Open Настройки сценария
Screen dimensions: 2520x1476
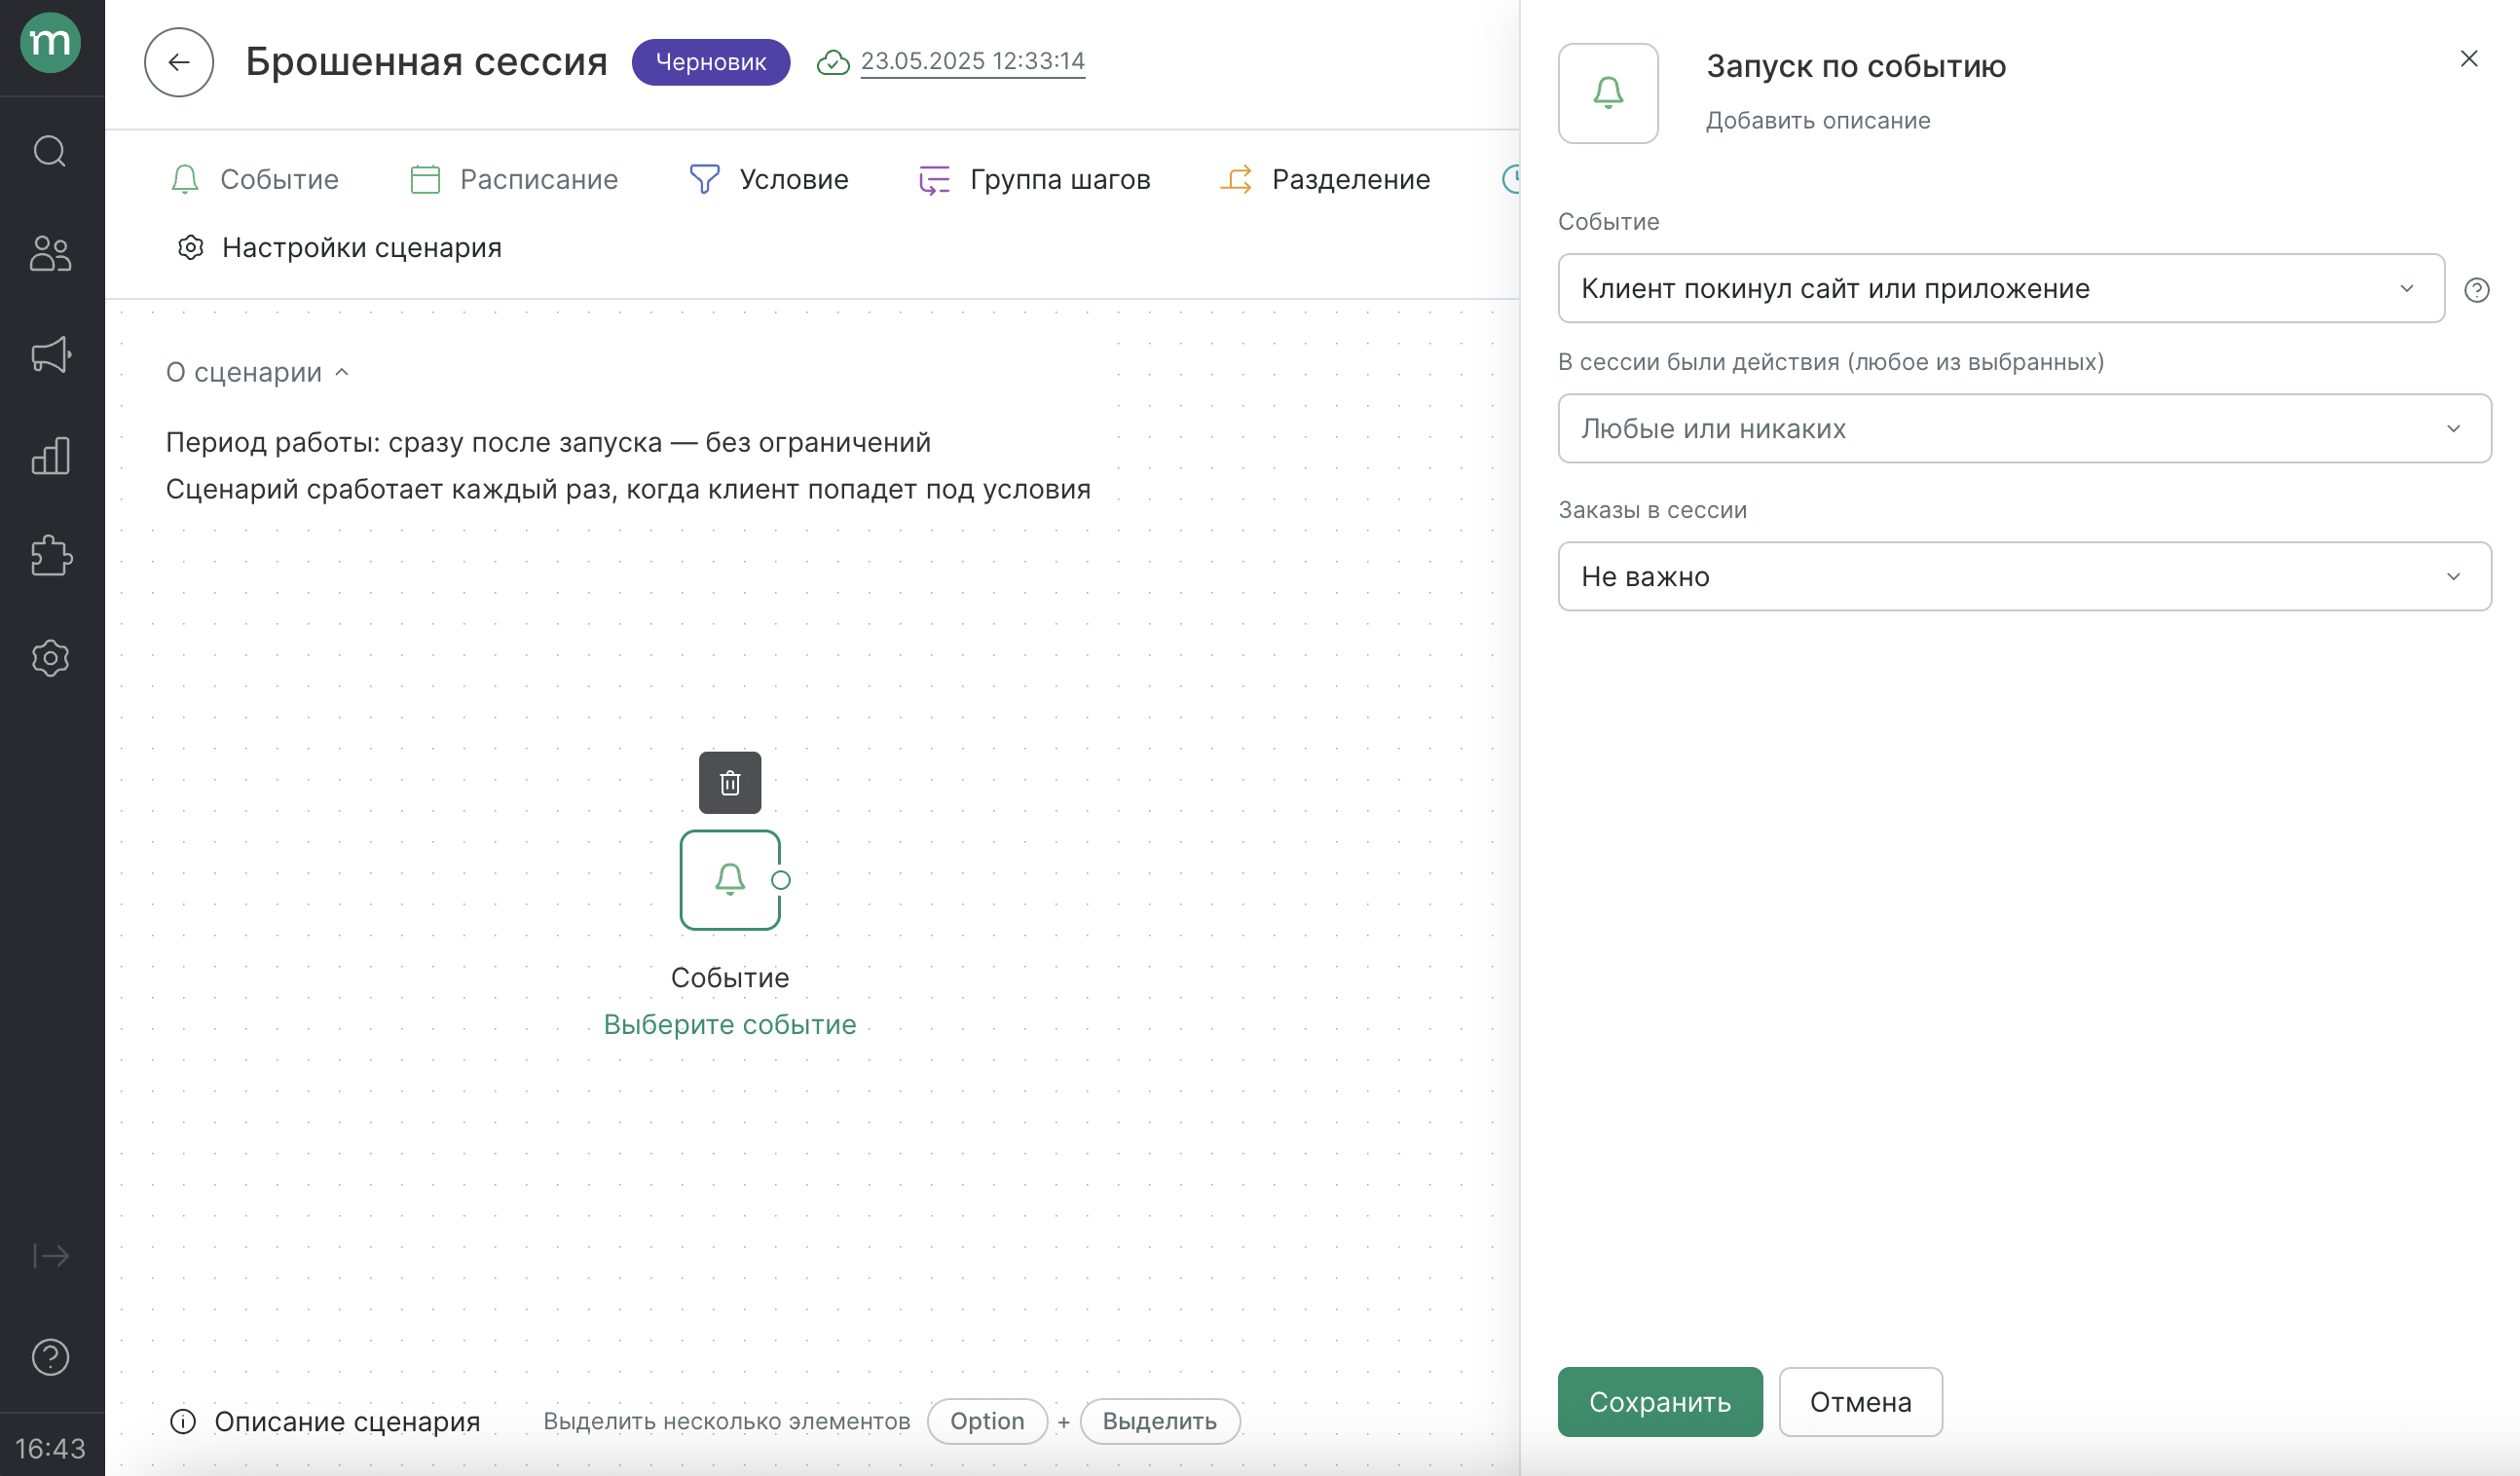click(x=339, y=247)
